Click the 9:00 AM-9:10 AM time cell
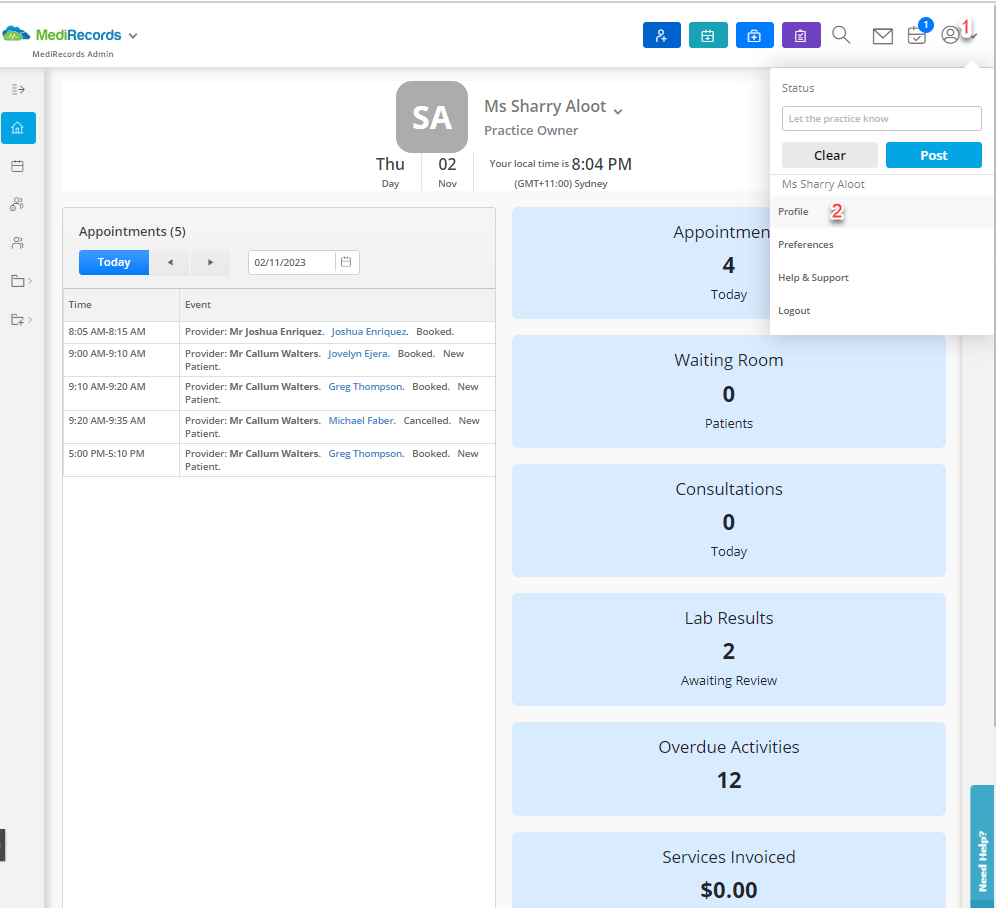The image size is (996, 908). (121, 360)
